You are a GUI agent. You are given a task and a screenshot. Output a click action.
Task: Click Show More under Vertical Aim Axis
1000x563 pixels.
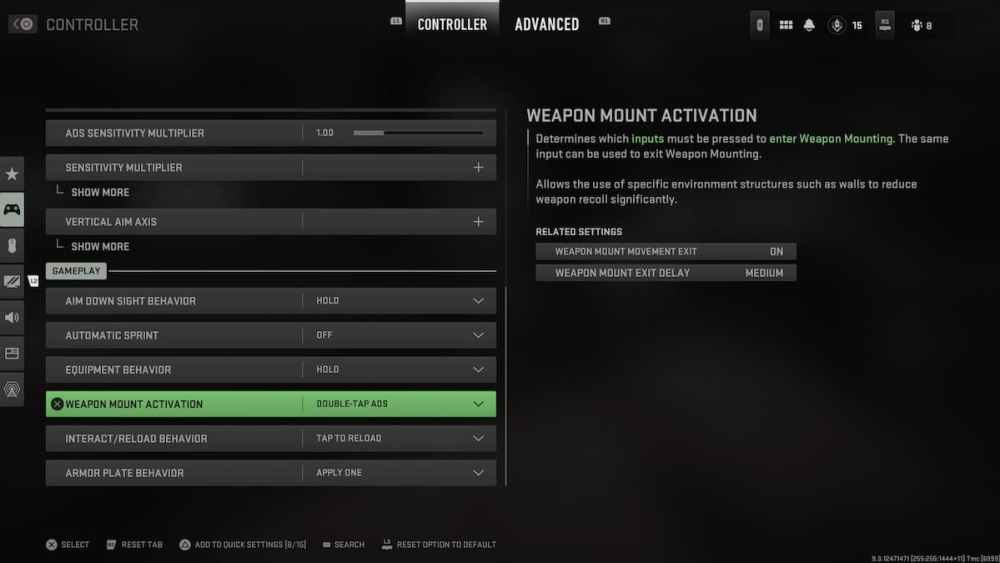coord(100,246)
